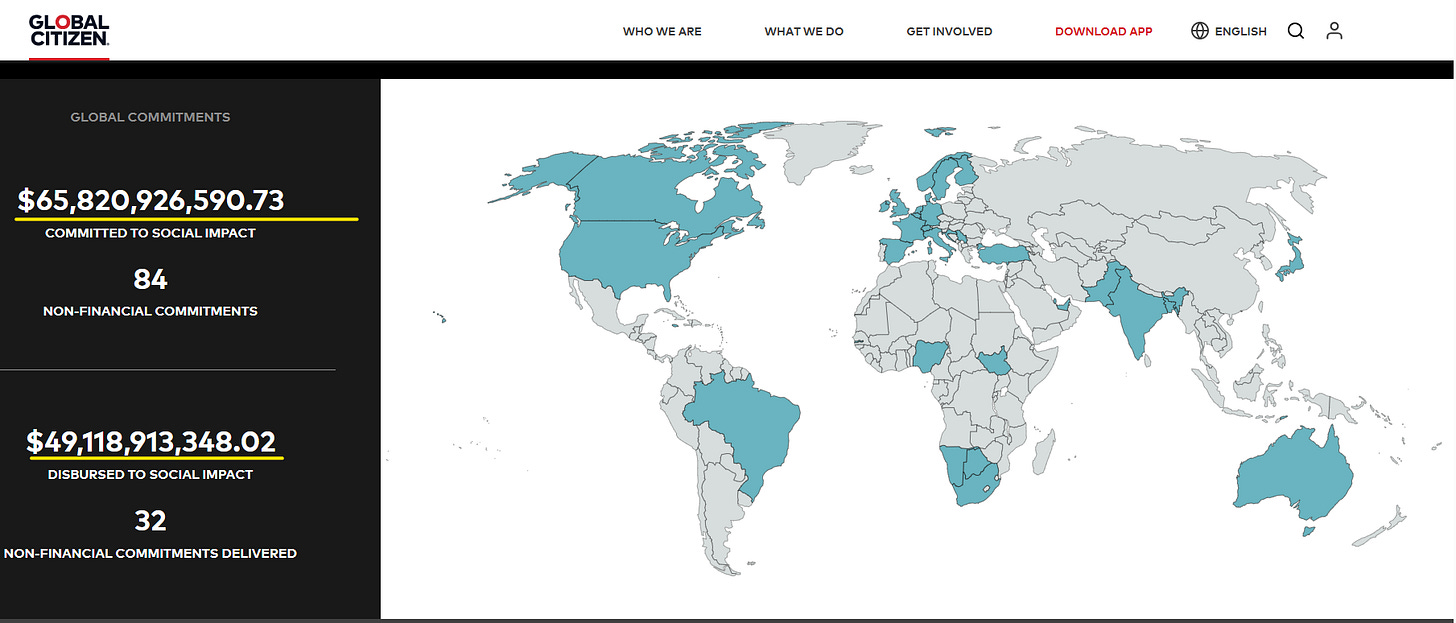Open the search magnifier icon

pyautogui.click(x=1295, y=31)
